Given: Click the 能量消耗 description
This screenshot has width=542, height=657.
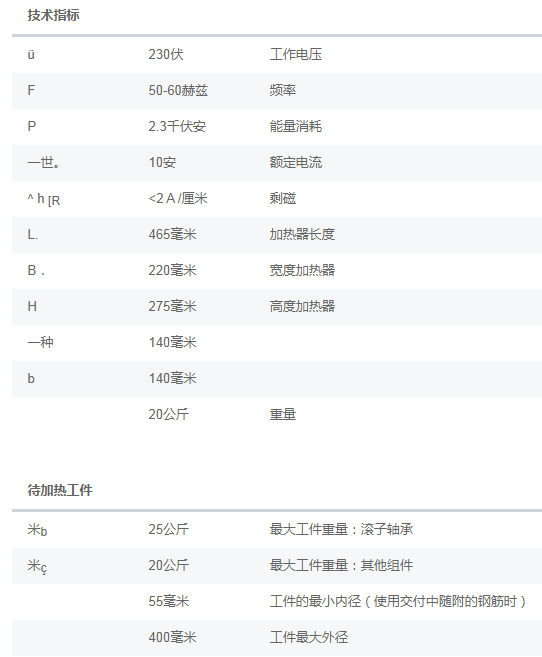Looking at the screenshot, I should (x=296, y=127).
